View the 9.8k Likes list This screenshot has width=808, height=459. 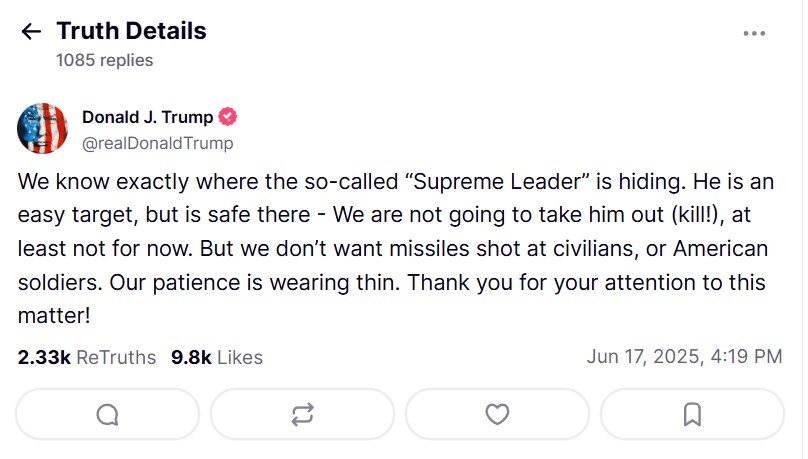pyautogui.click(x=217, y=357)
